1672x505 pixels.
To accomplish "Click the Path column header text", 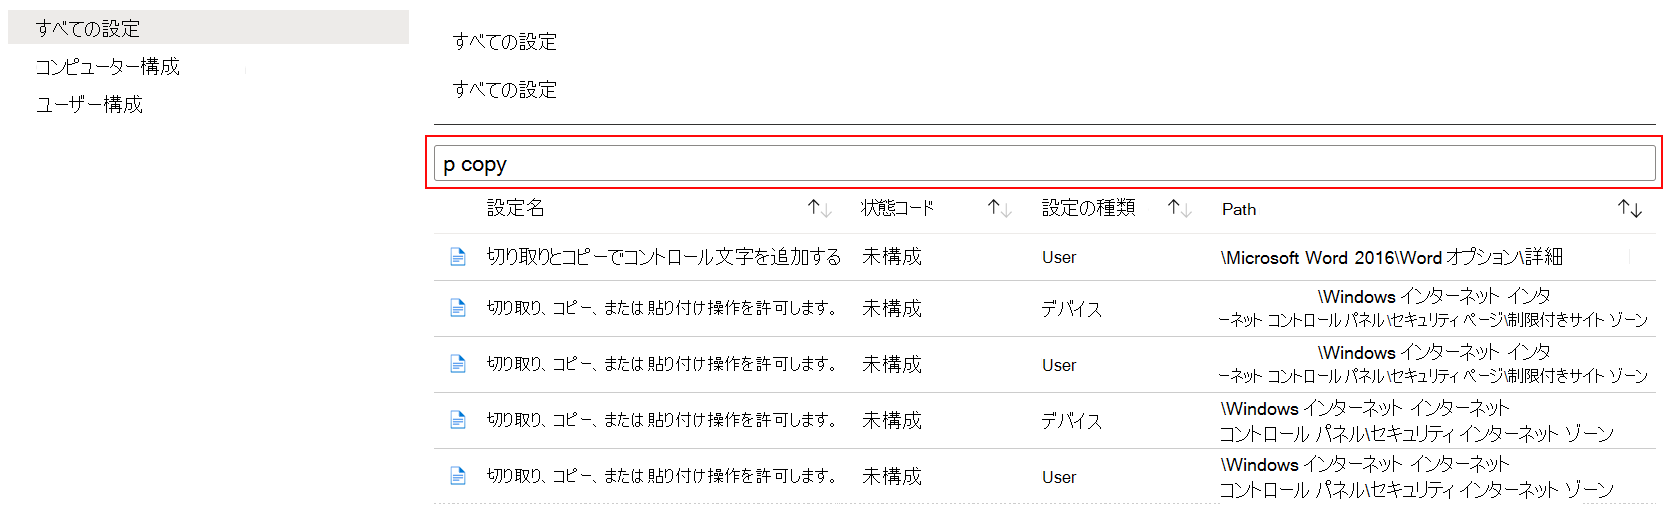I will click(x=1239, y=209).
